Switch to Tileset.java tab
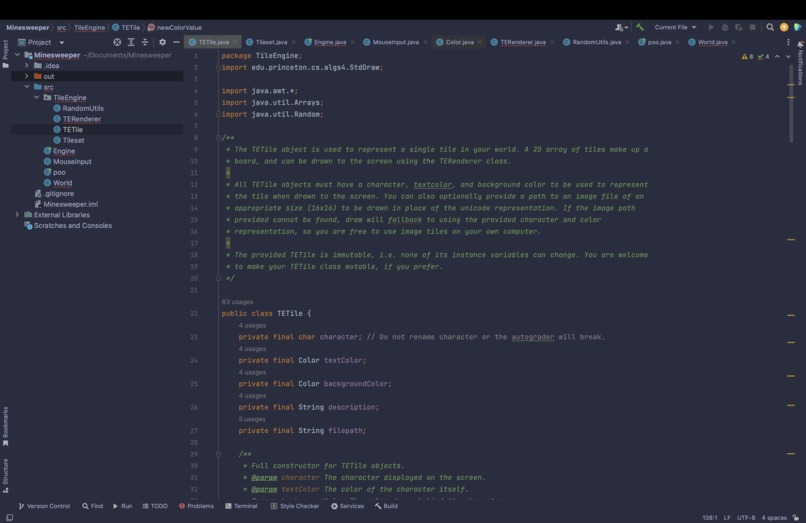 click(271, 42)
